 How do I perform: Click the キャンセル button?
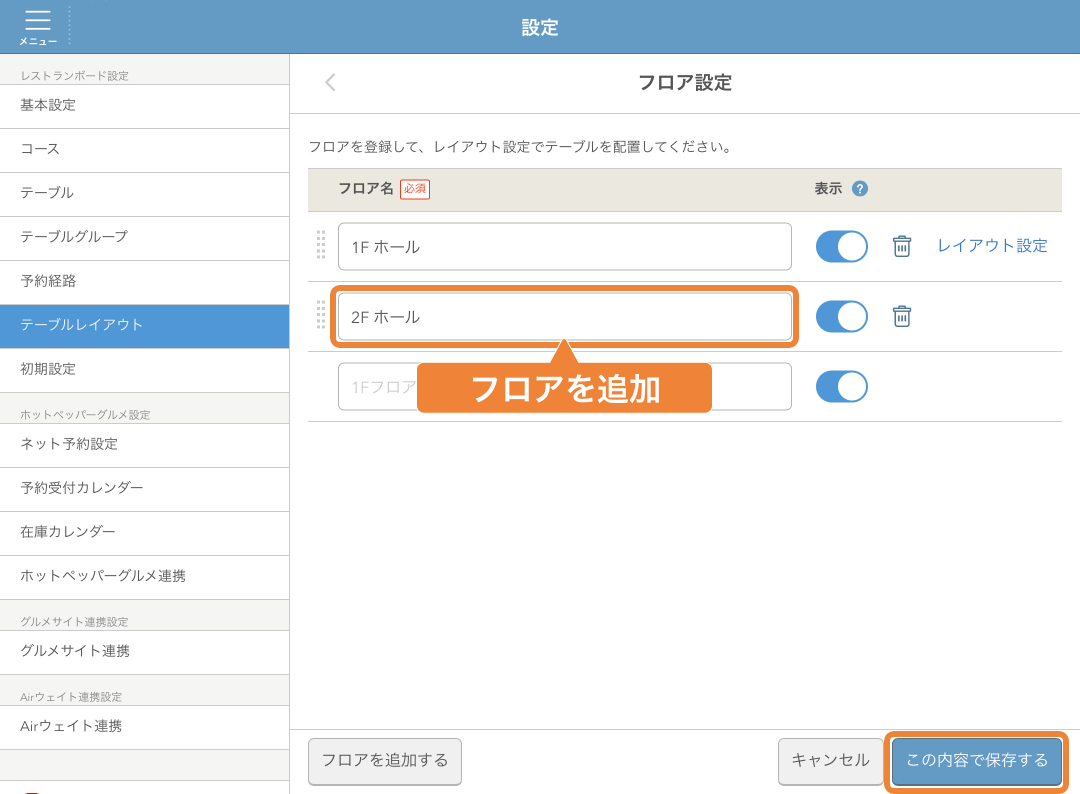(x=830, y=761)
